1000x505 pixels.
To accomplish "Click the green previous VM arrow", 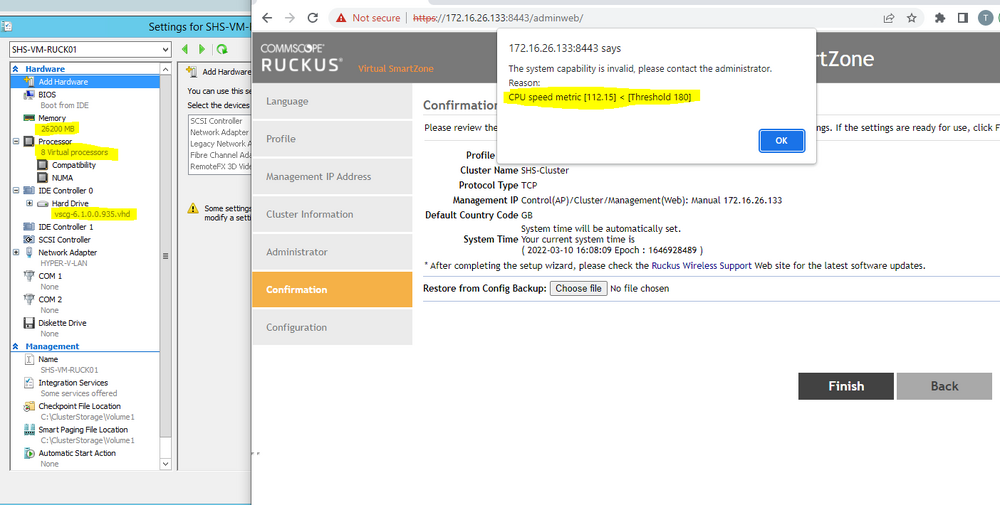I will 184,49.
